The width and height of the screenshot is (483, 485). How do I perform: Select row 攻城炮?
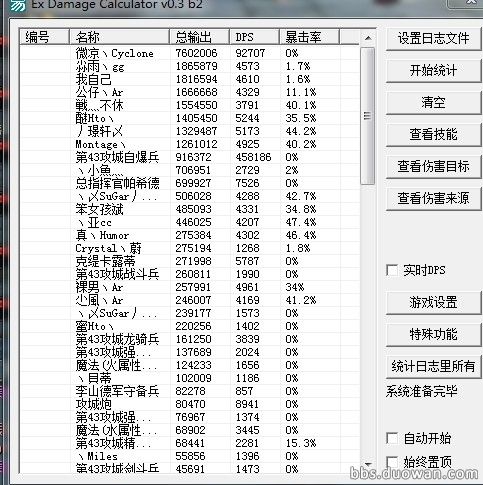(190, 404)
